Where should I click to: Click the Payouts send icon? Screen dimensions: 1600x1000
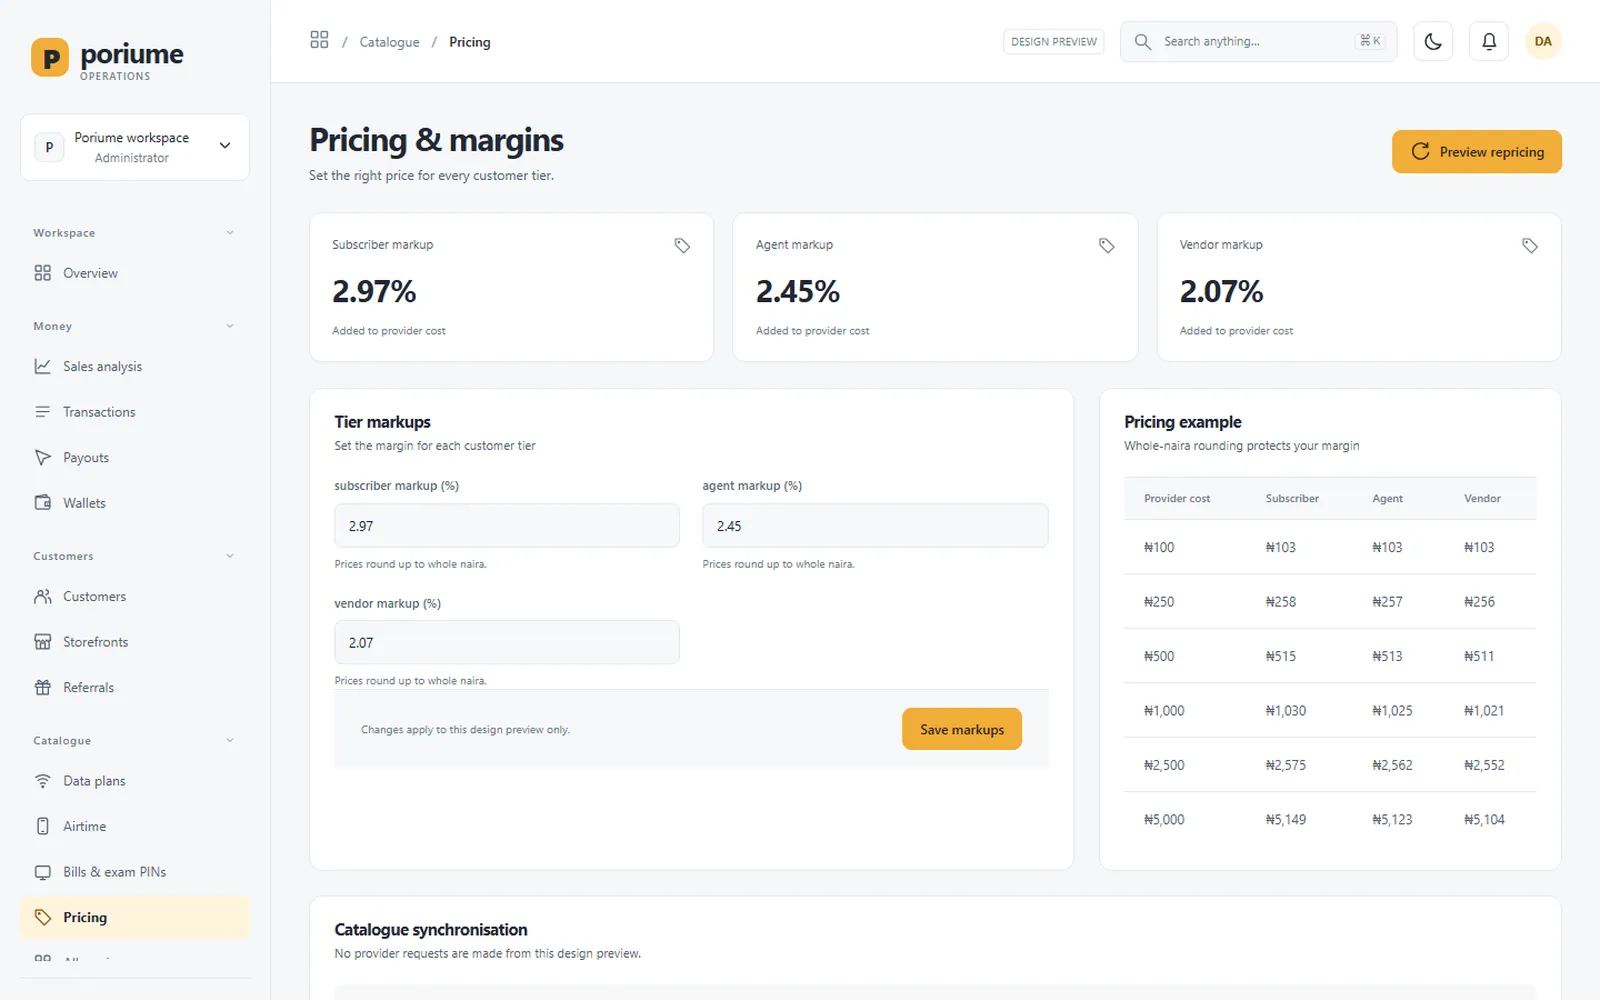point(42,457)
